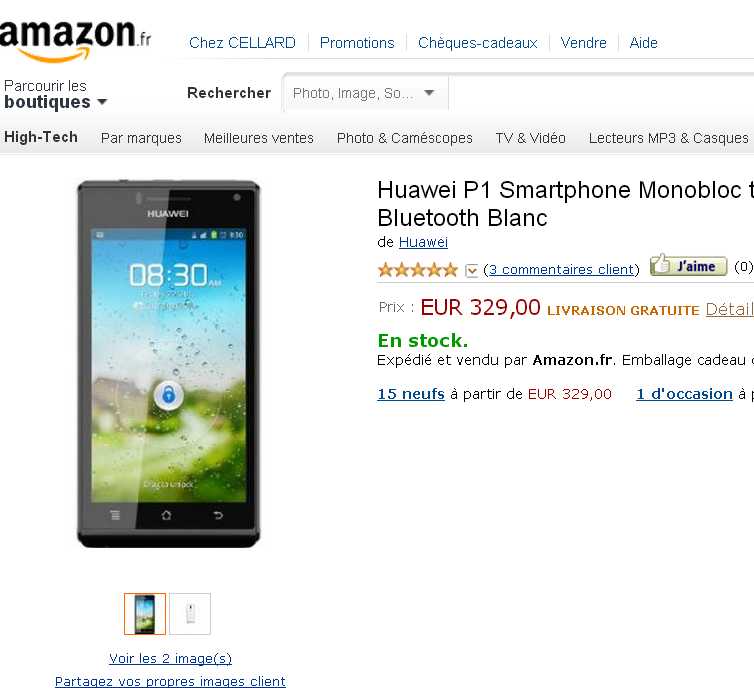Viewport: 754px width, 688px height.
Task: Open the Aide help link
Action: point(643,43)
